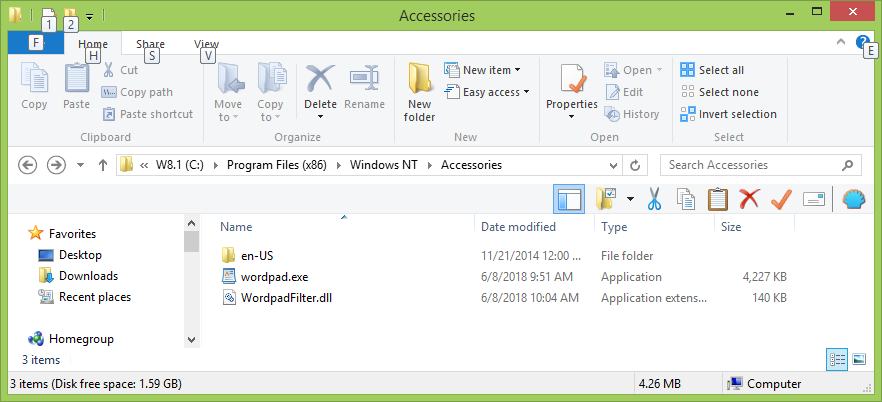Open the Copy to dropdown
Image resolution: width=882 pixels, height=402 pixels.
coord(271,92)
